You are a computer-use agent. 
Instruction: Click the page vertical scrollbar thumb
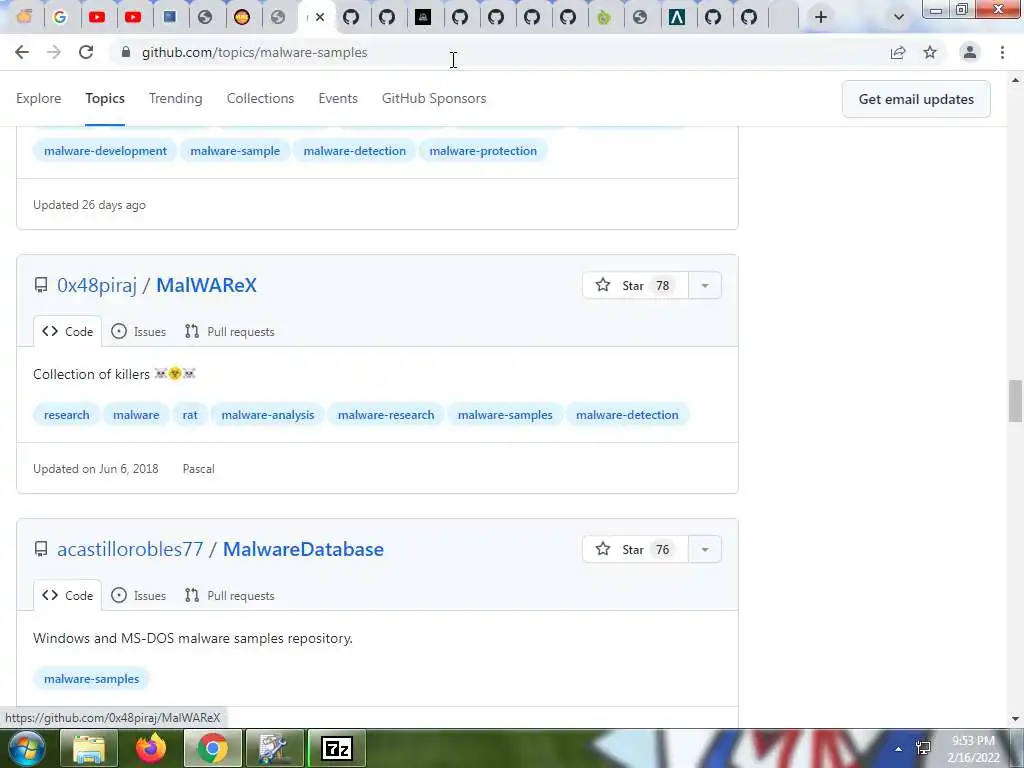[x=1015, y=400]
